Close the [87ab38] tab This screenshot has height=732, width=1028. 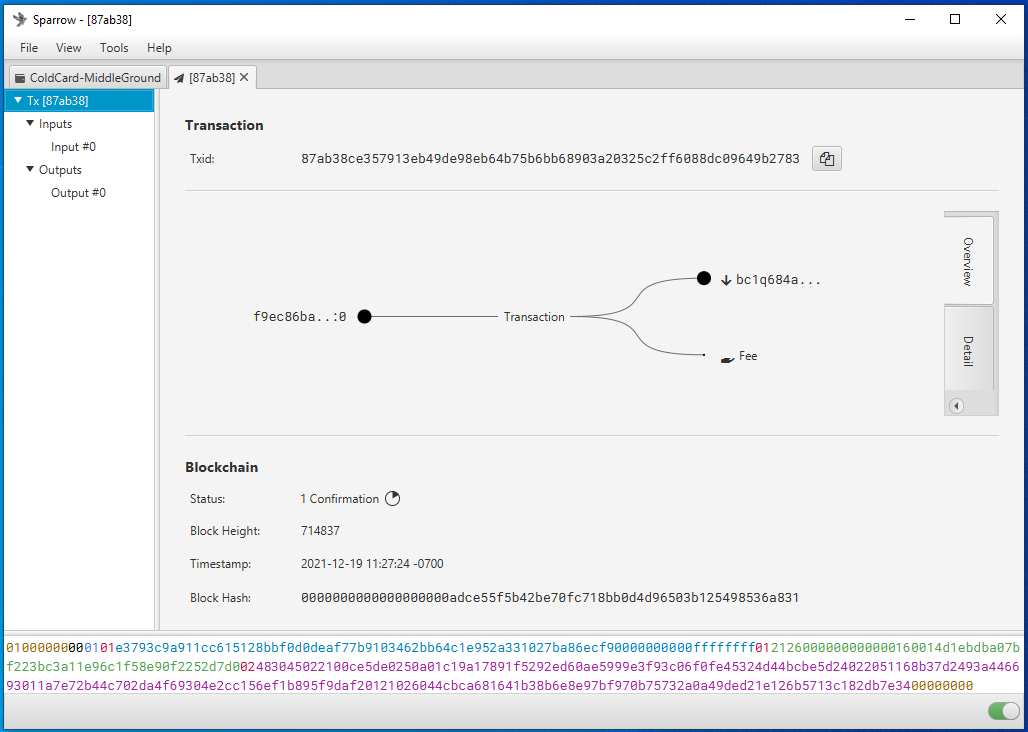point(244,77)
